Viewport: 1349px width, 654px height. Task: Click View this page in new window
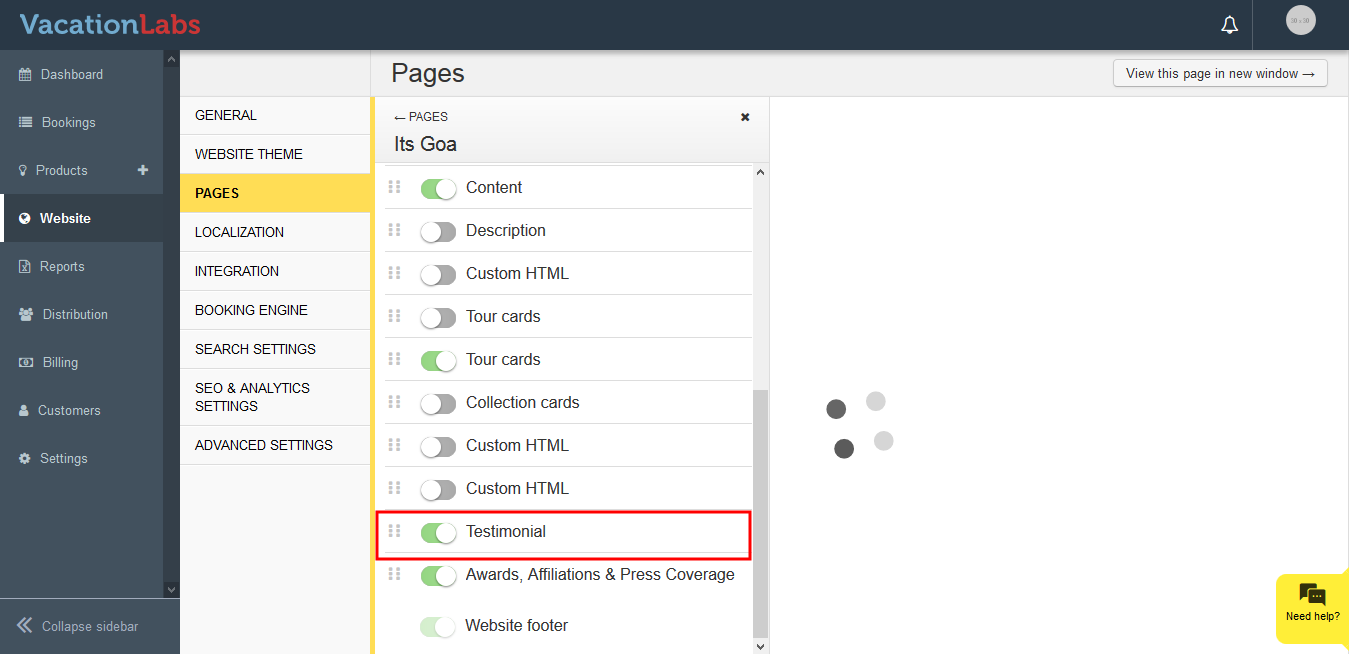point(1219,73)
